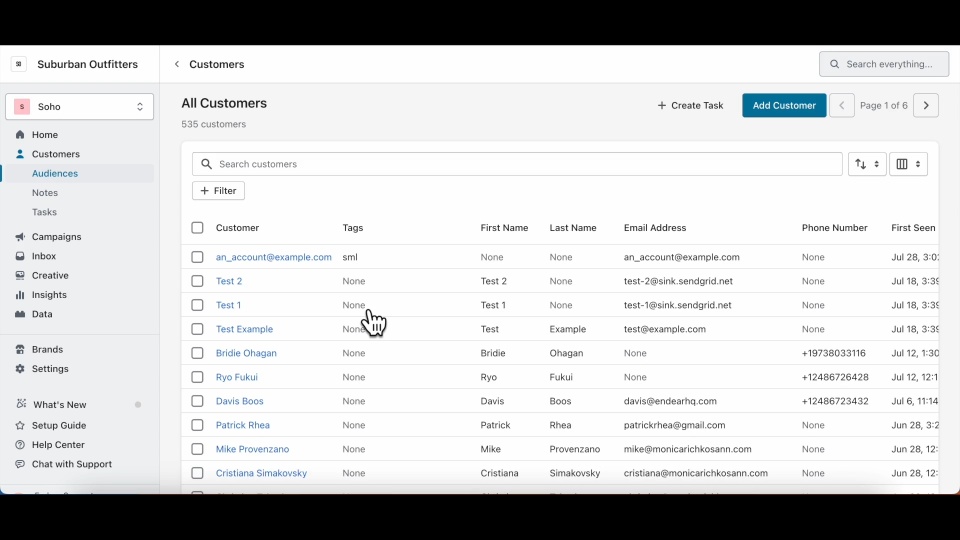Click the Campaigns megaphone icon
Image resolution: width=960 pixels, height=540 pixels.
click(20, 237)
